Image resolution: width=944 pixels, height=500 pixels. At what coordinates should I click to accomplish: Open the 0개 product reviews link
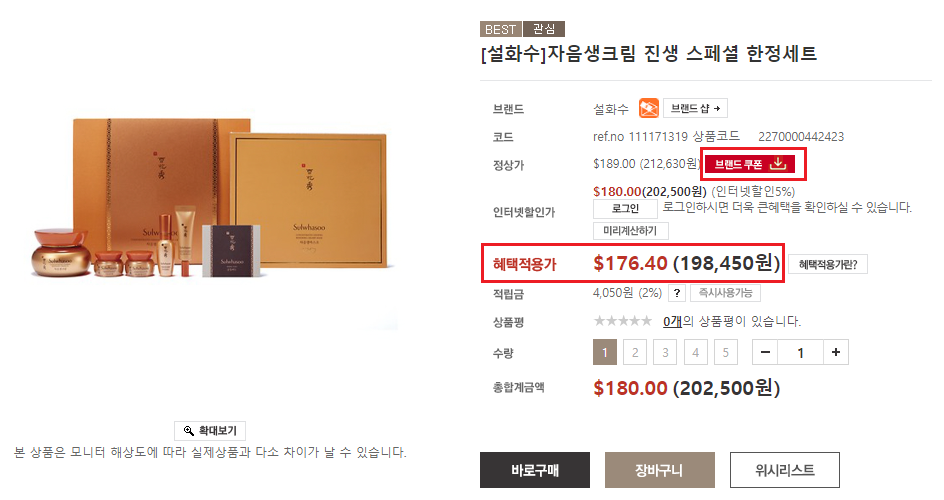click(672, 321)
